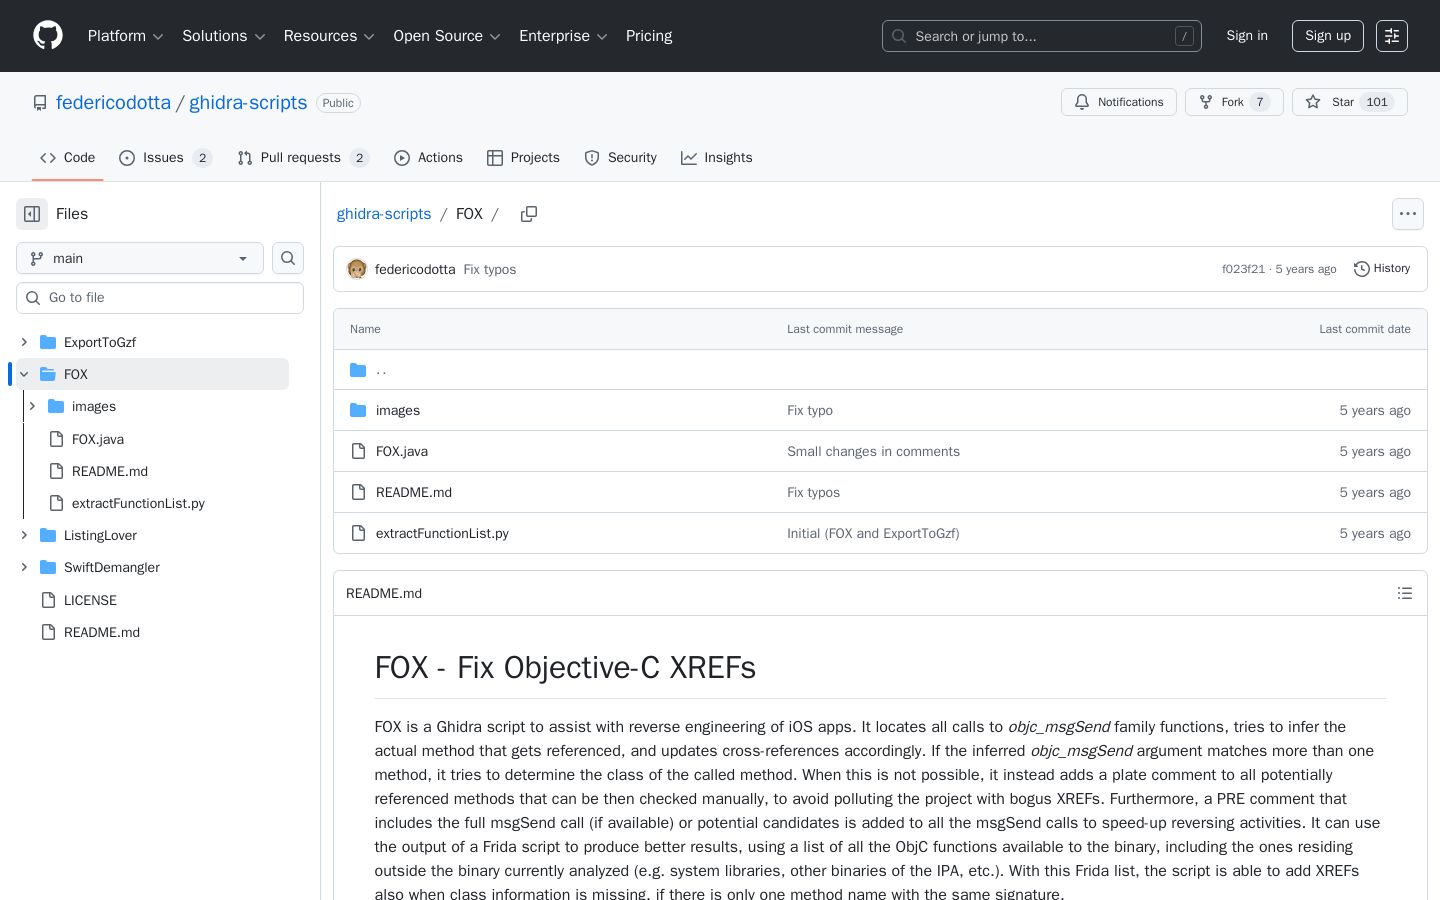Expand the SwiftDemangler folder chevron
Image resolution: width=1440 pixels, height=900 pixels.
(24, 567)
